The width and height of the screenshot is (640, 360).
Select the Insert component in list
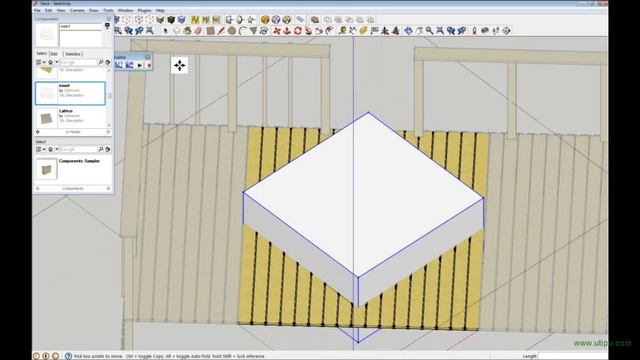[70, 93]
